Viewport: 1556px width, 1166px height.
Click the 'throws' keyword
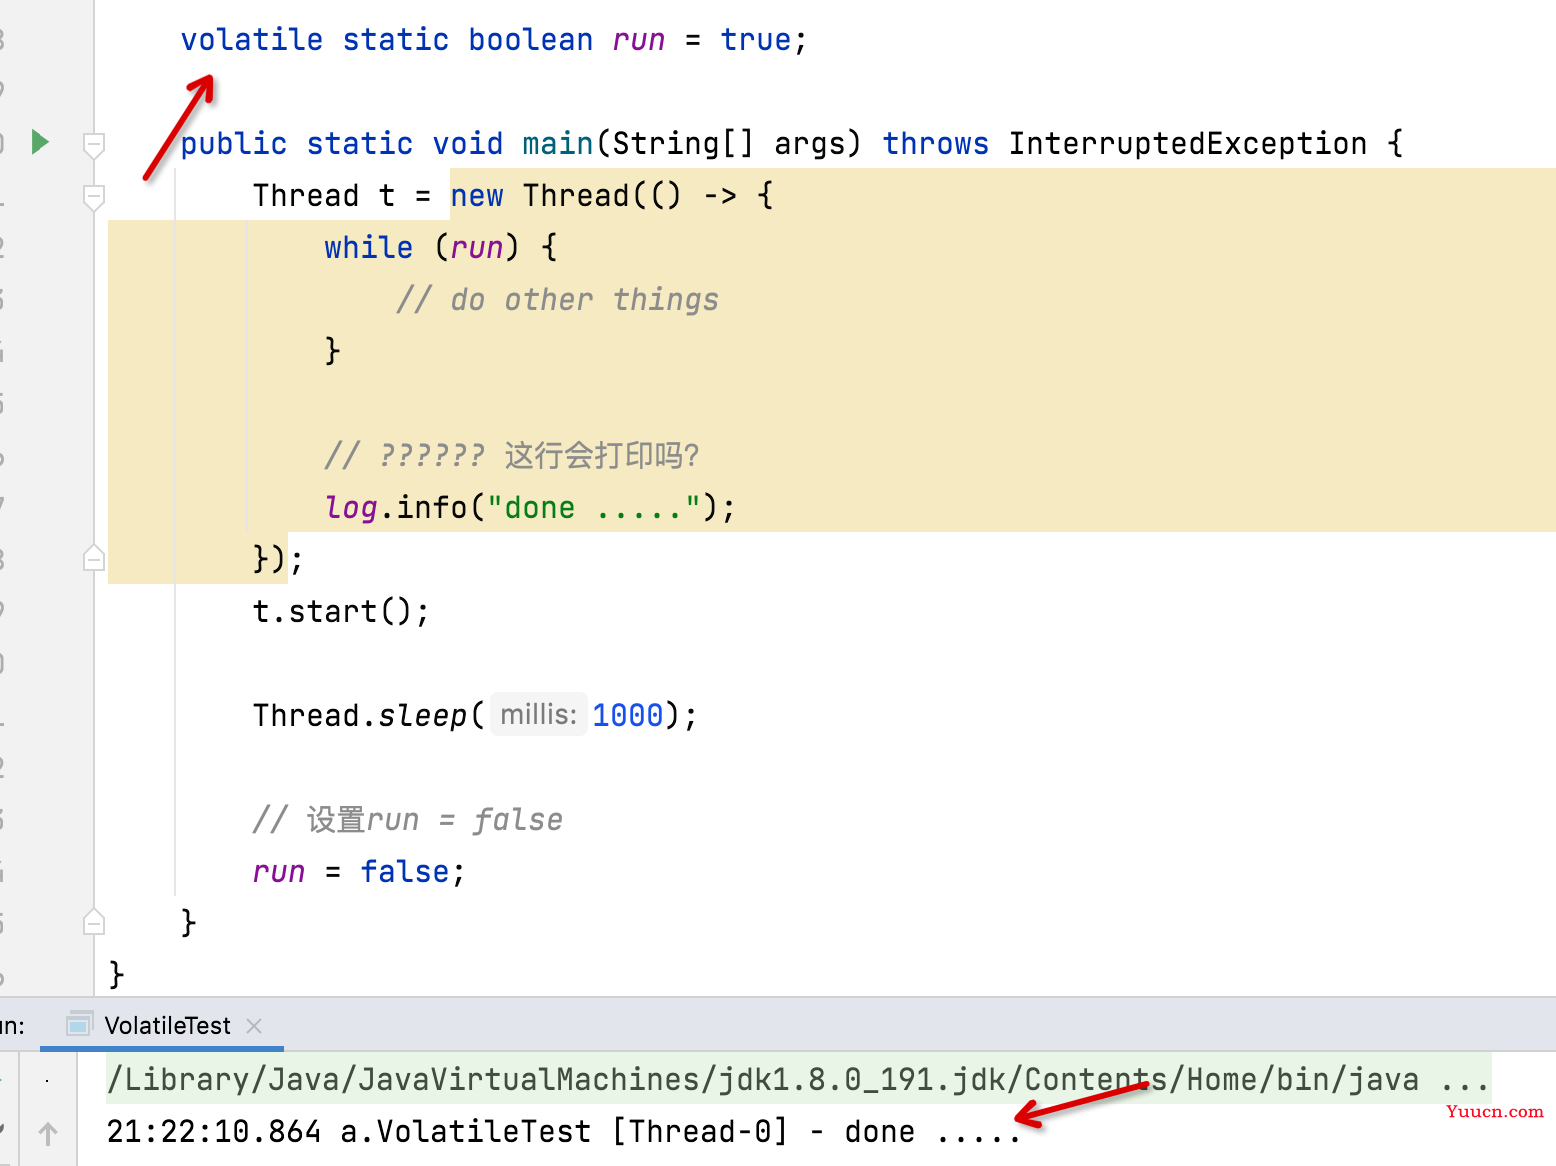(936, 143)
